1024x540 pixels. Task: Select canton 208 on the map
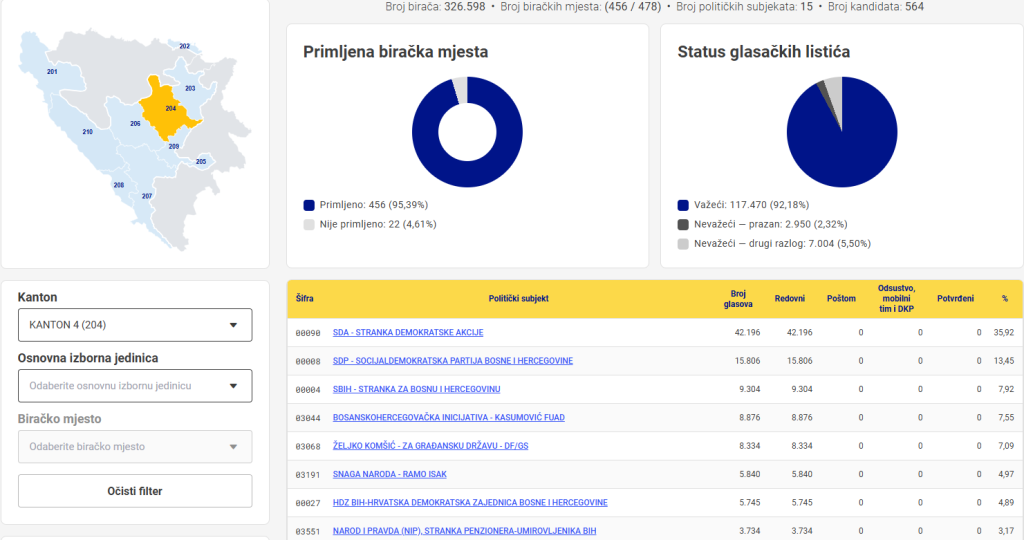coord(119,185)
